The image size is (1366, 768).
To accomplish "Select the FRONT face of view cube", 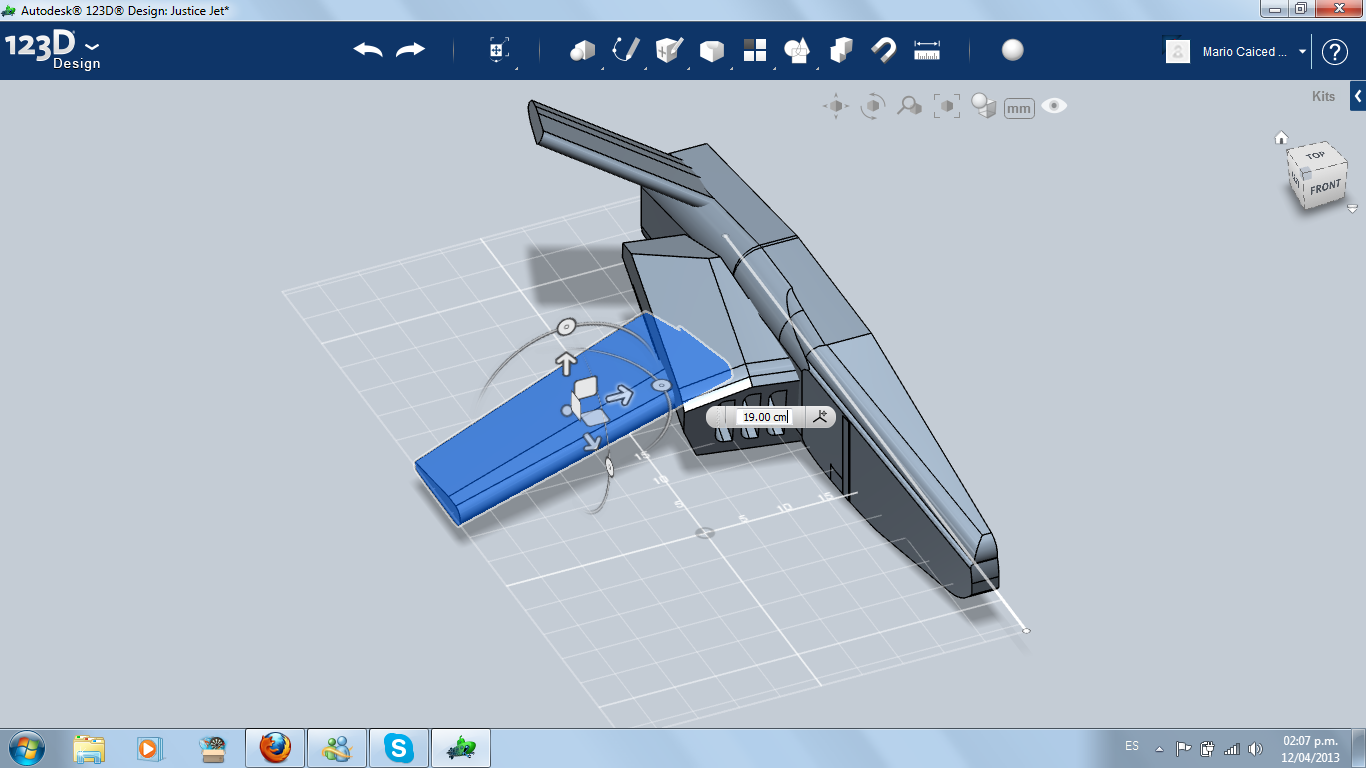I will [x=1325, y=188].
